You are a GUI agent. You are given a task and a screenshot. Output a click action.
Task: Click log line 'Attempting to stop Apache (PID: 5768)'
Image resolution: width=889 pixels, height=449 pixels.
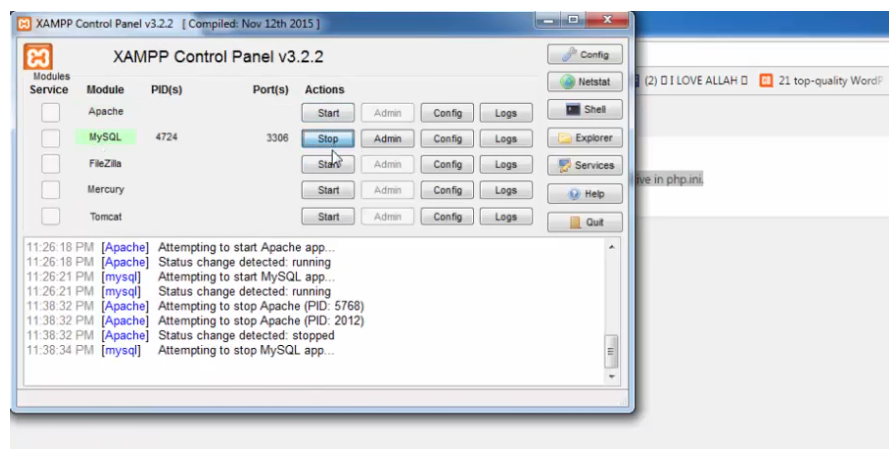point(261,306)
